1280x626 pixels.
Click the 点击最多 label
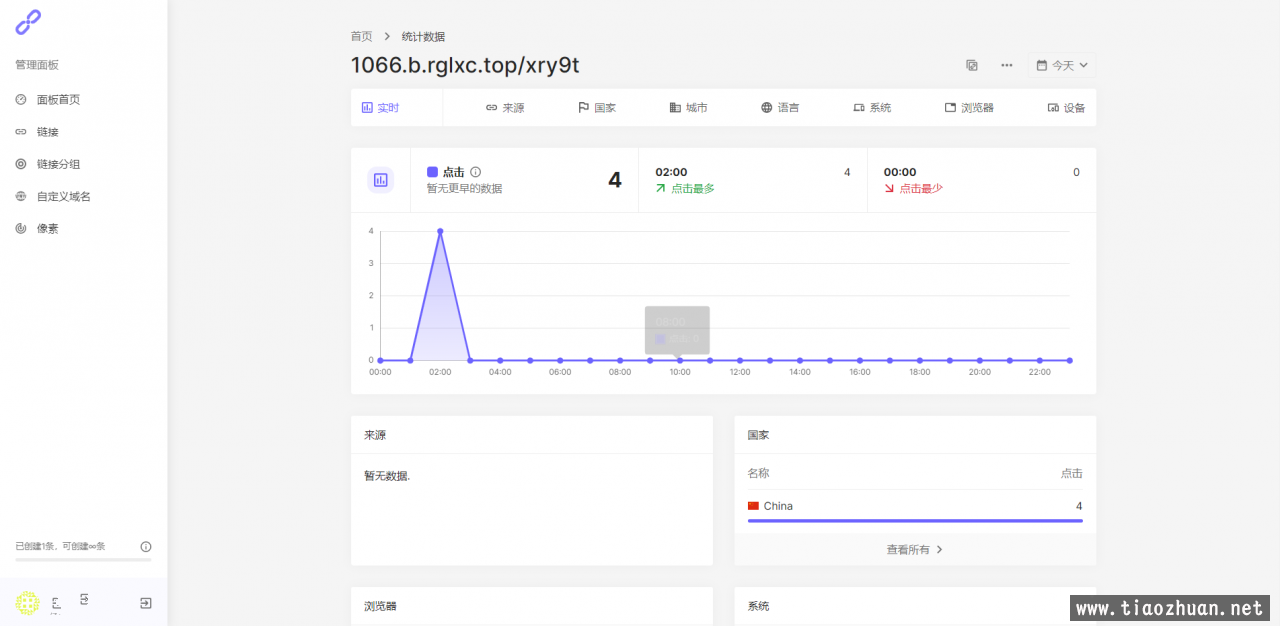coord(692,188)
